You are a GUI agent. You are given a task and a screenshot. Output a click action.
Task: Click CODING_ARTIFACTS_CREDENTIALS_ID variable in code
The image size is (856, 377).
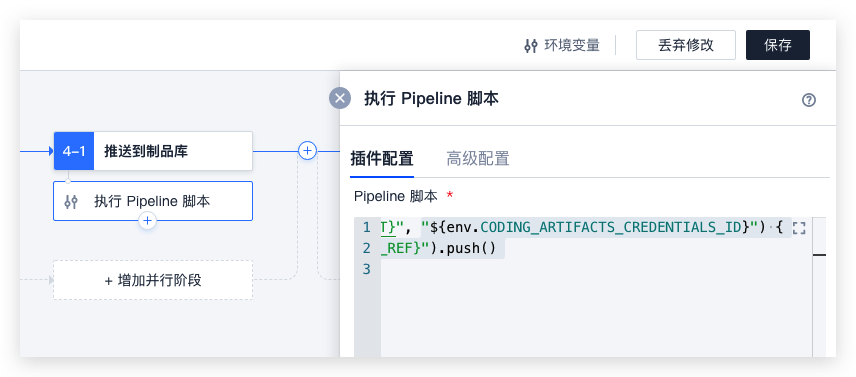pos(610,228)
